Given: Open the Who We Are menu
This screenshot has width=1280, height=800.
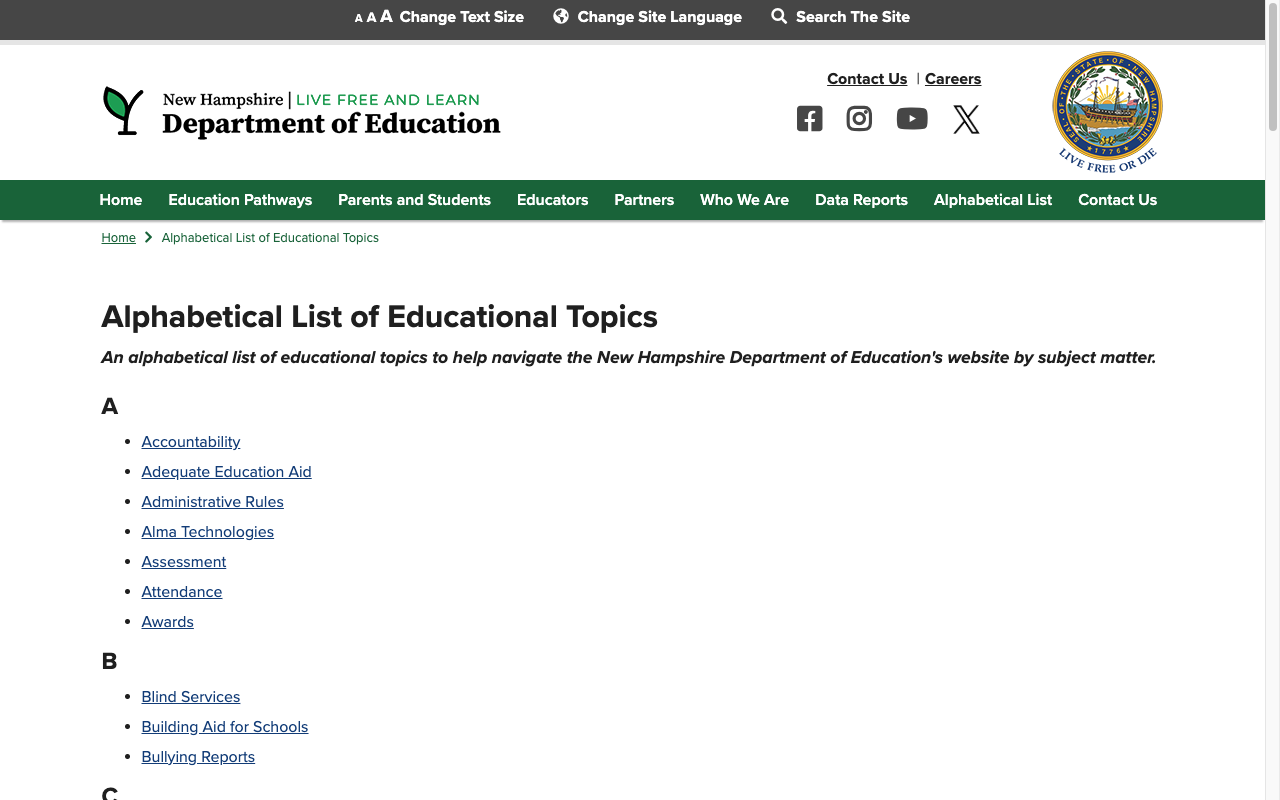Looking at the screenshot, I should [744, 200].
